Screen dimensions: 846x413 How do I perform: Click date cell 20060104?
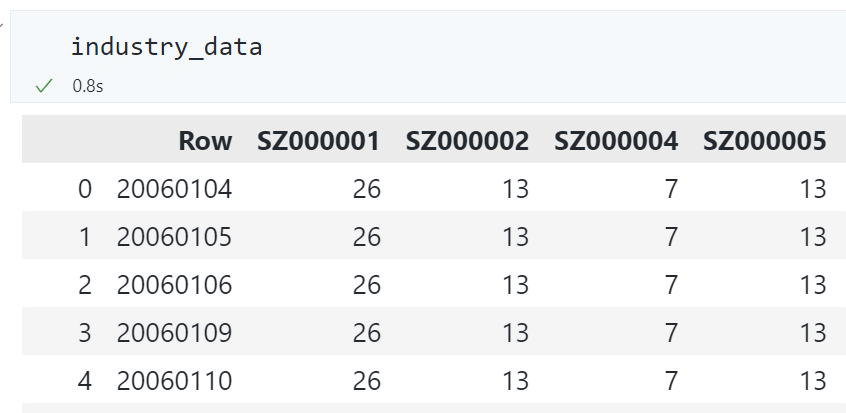pyautogui.click(x=174, y=189)
